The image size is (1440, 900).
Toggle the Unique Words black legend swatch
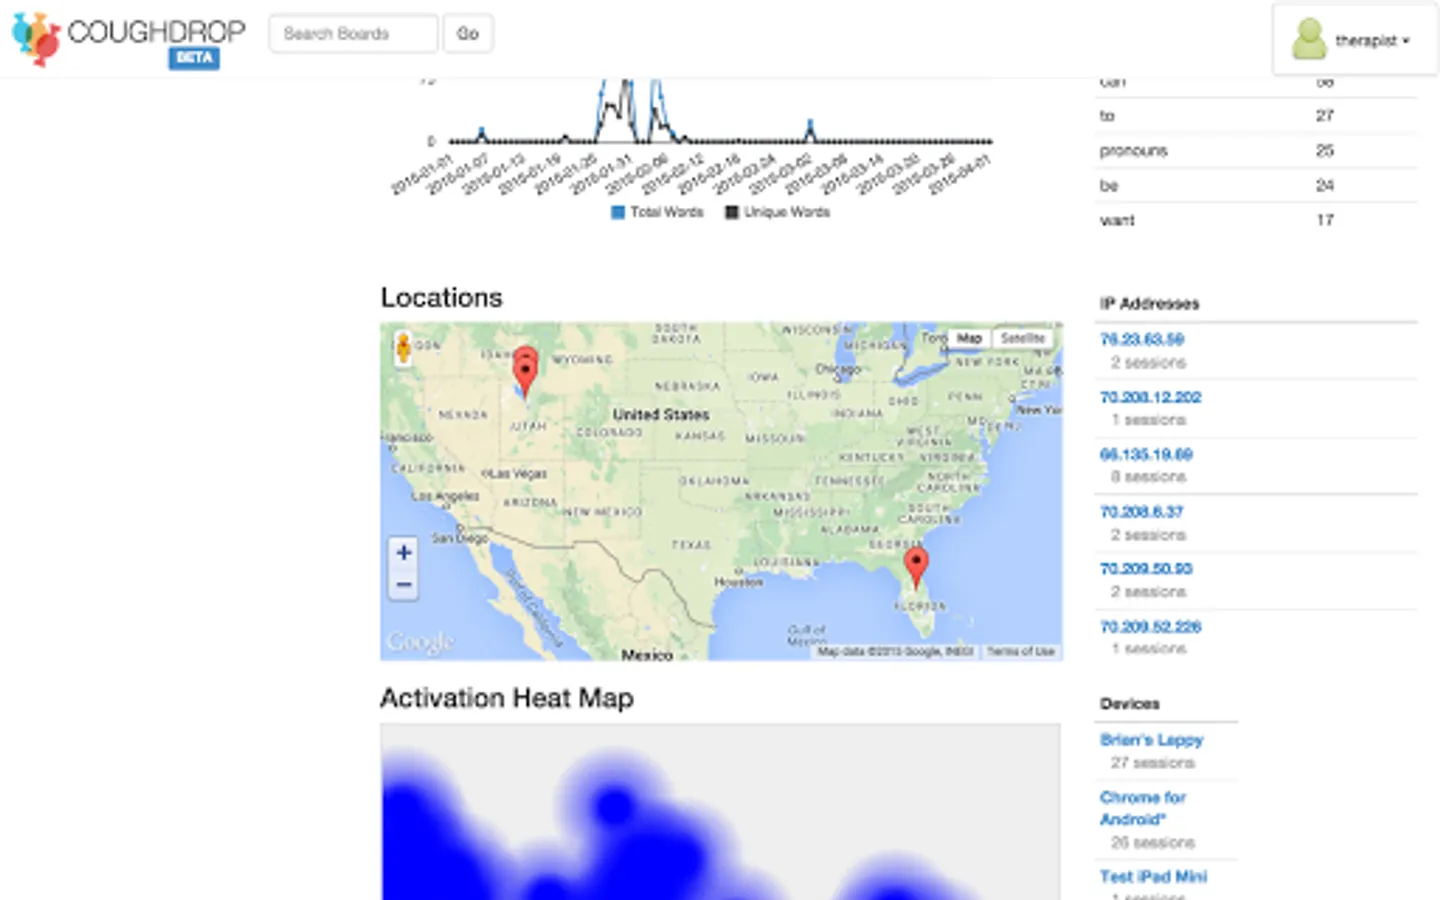click(732, 212)
